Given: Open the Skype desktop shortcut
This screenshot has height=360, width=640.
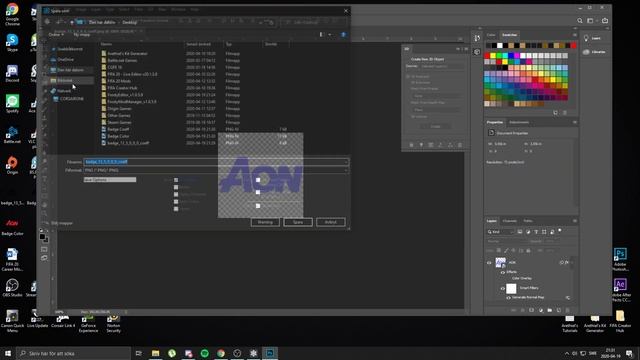Looking at the screenshot, I should click(12, 42).
